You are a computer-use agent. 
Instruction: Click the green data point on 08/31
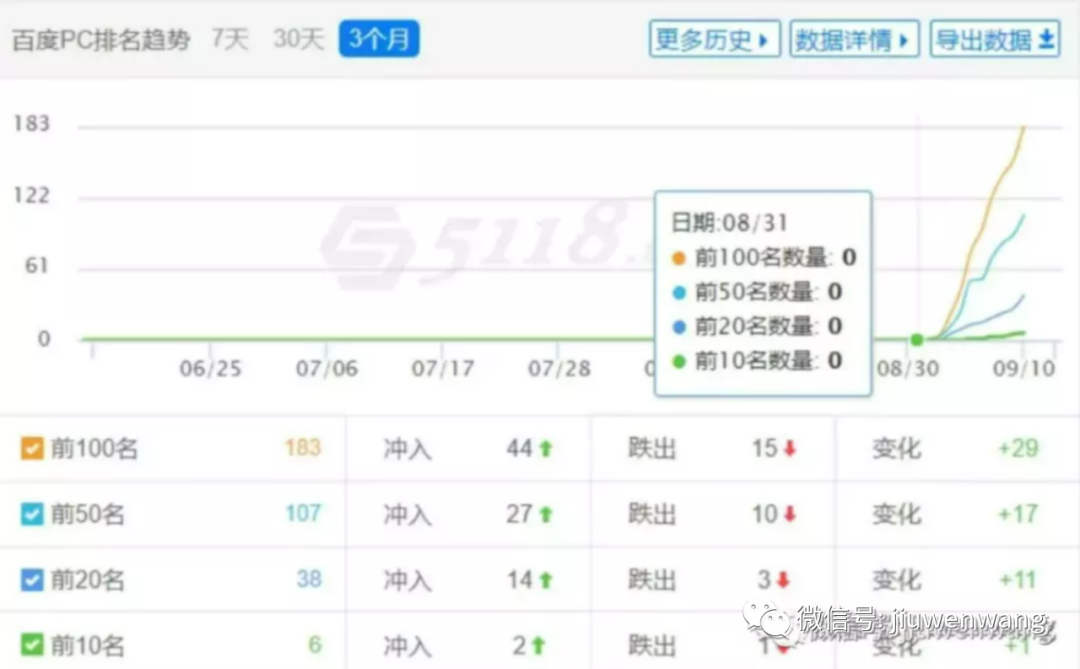point(917,339)
